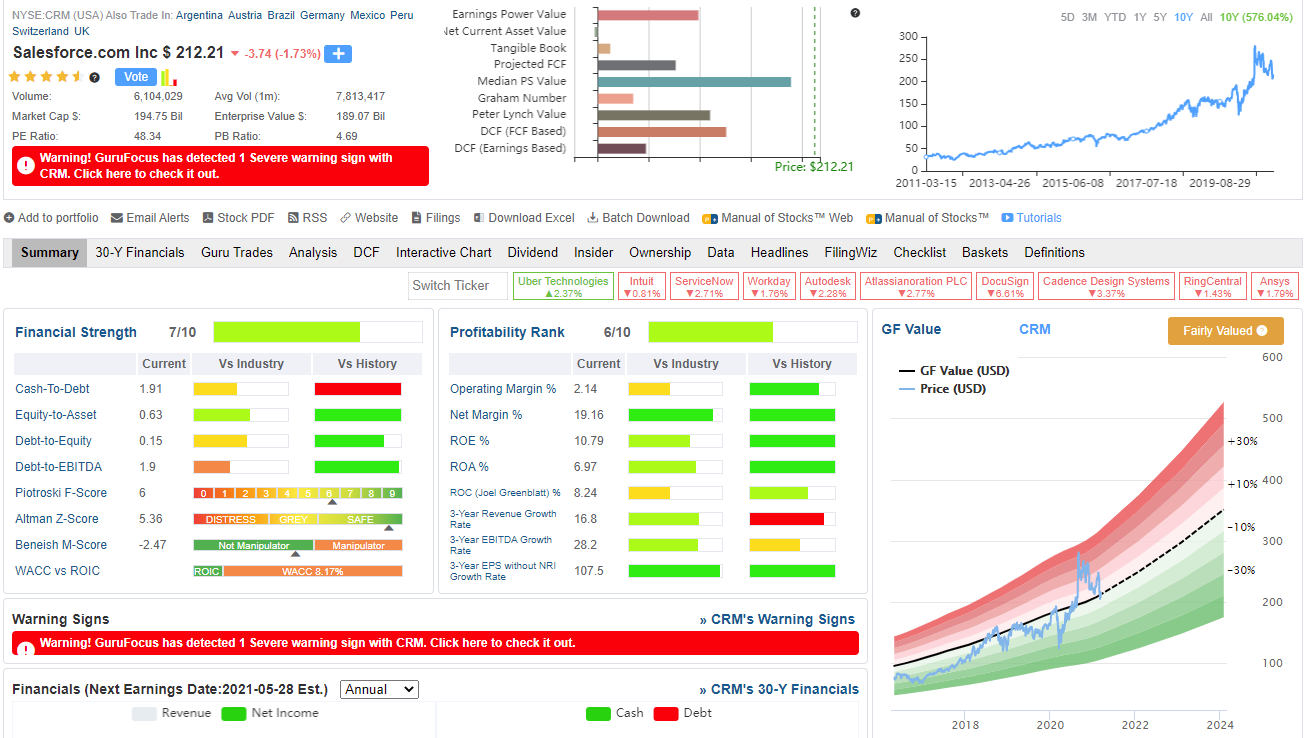Viewport: 1307px width, 738px height.
Task: Go to the Ownership tab
Action: coord(660,252)
